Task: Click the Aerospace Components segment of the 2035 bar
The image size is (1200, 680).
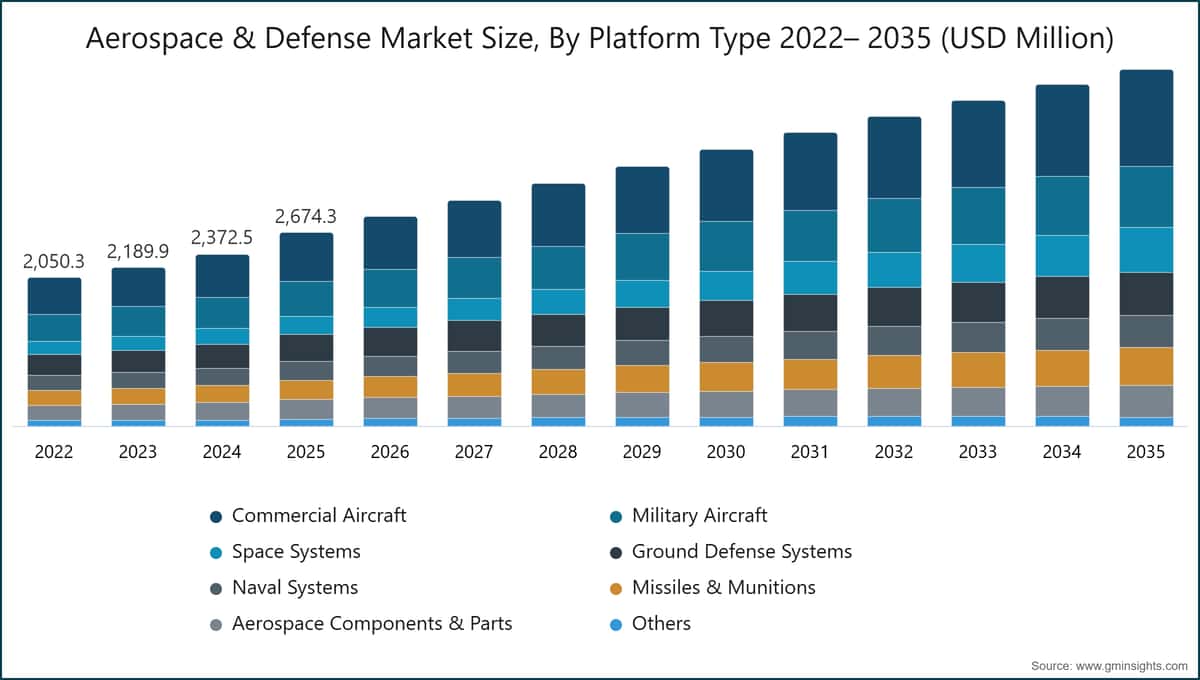Action: coord(1146,402)
